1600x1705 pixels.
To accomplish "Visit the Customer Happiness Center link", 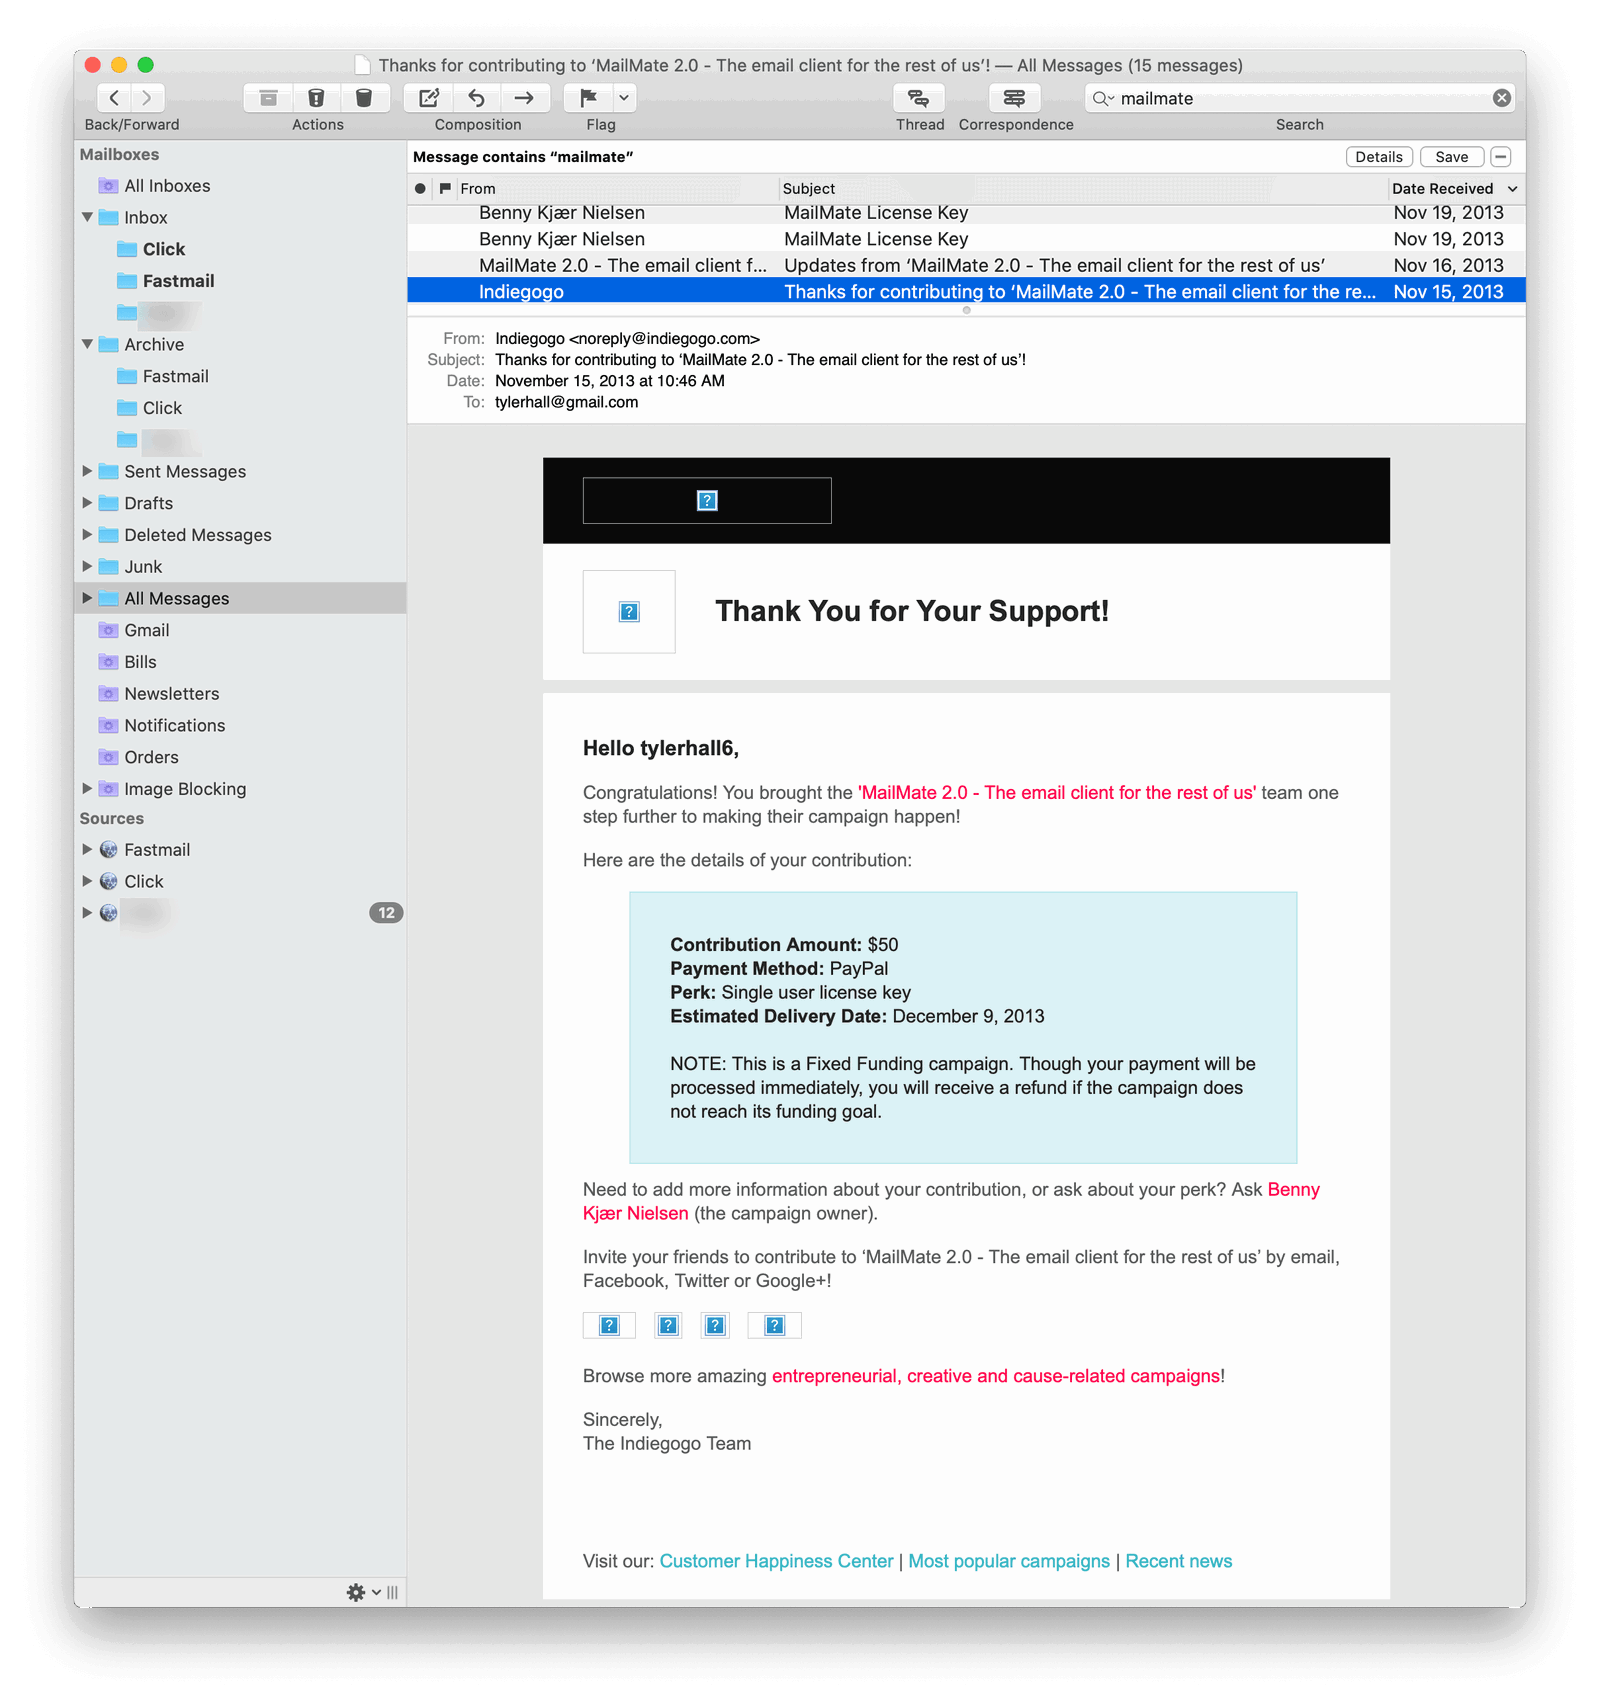I will pyautogui.click(x=776, y=1561).
